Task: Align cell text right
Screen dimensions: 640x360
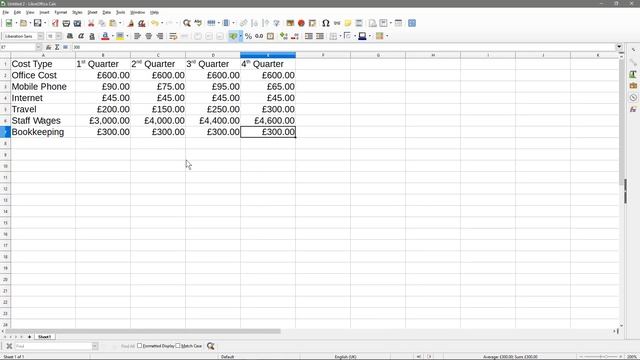Action: pos(160,36)
